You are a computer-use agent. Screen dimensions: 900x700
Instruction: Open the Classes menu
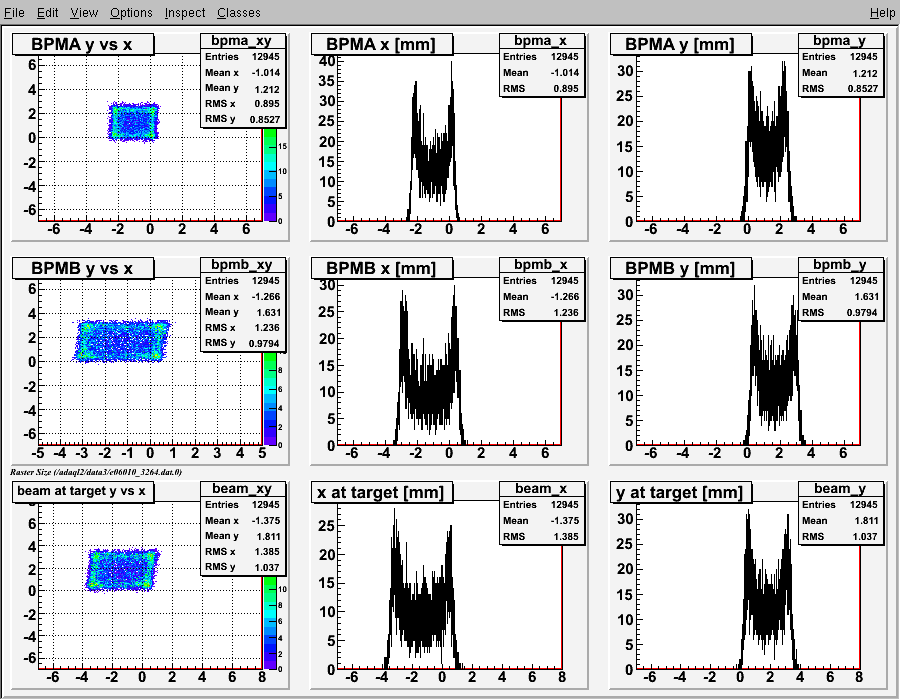pyautogui.click(x=238, y=13)
